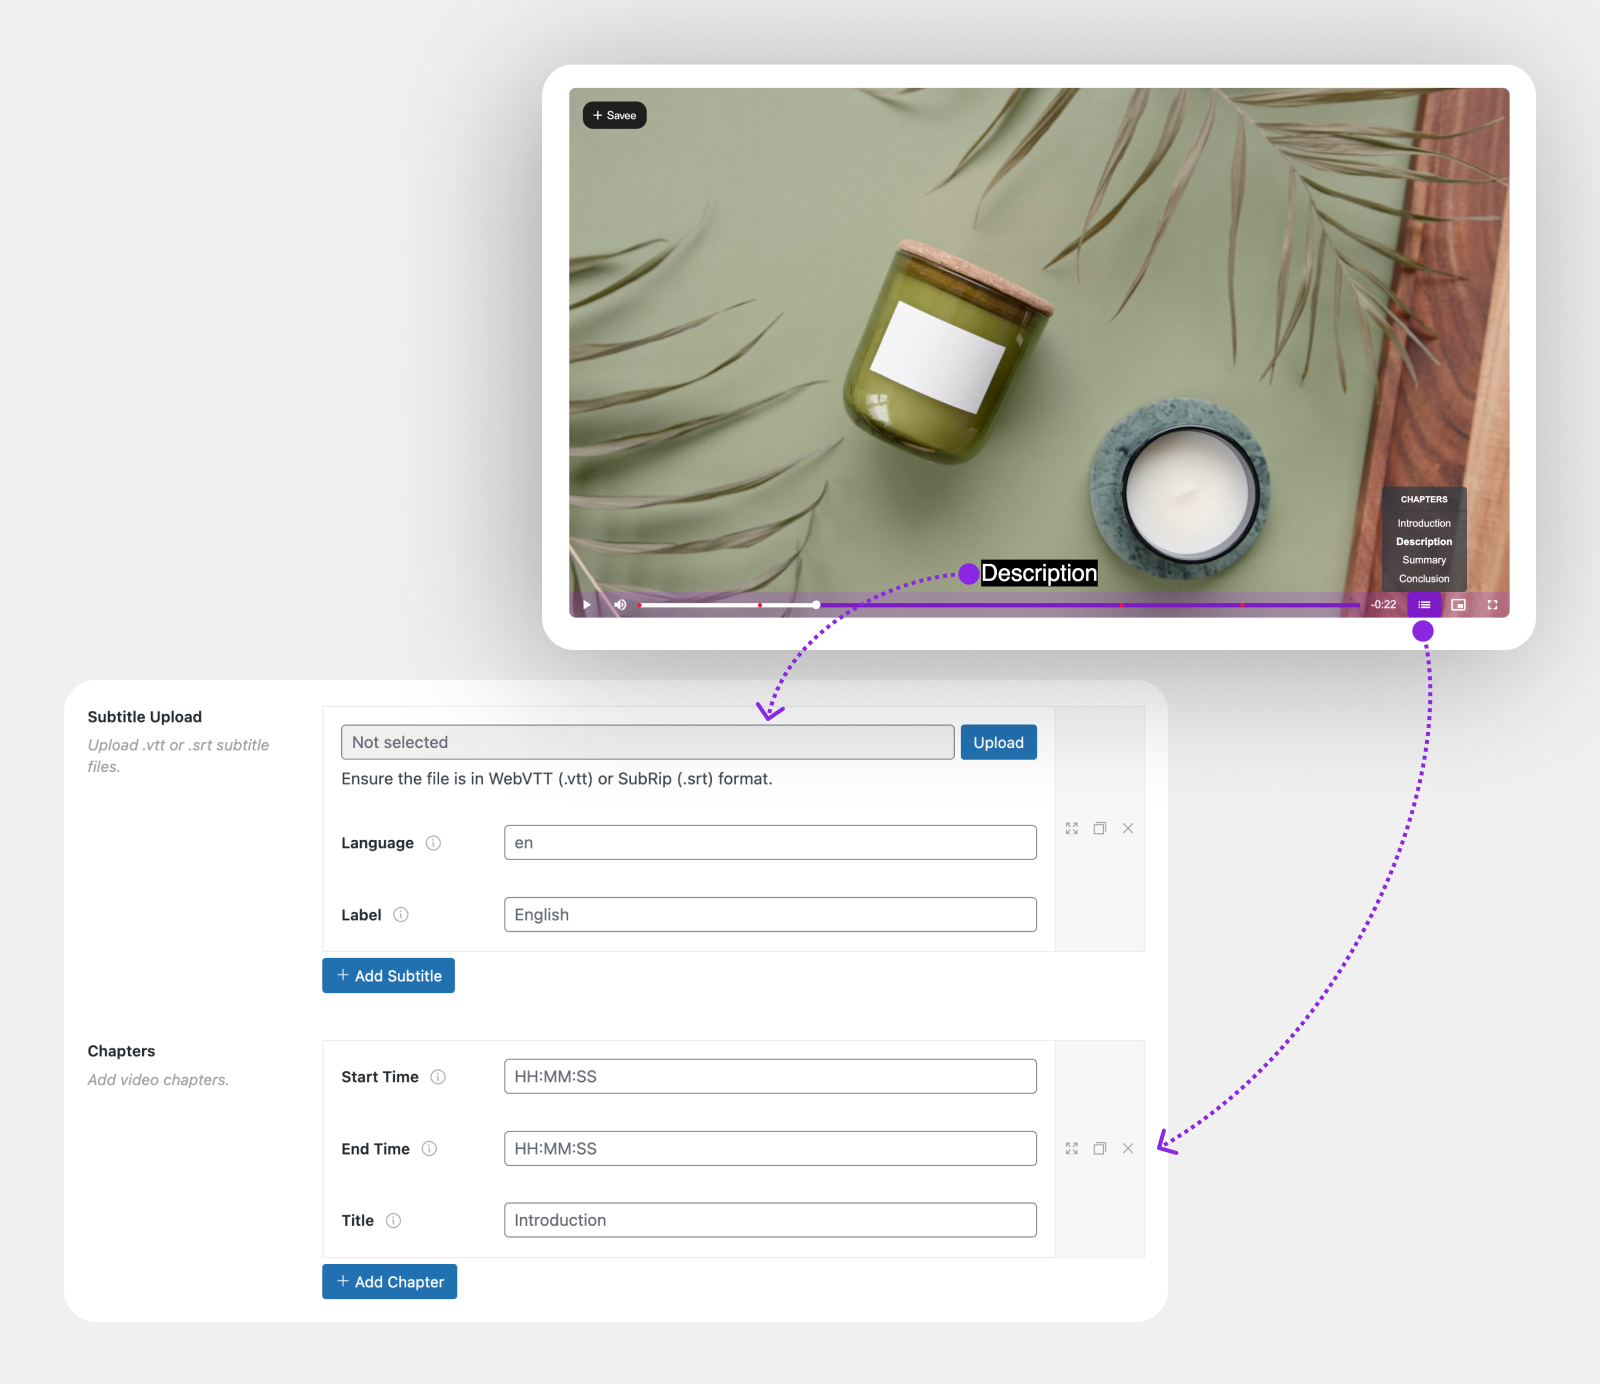Enable picture-in-picture mode
The height and width of the screenshot is (1384, 1600).
(1458, 605)
